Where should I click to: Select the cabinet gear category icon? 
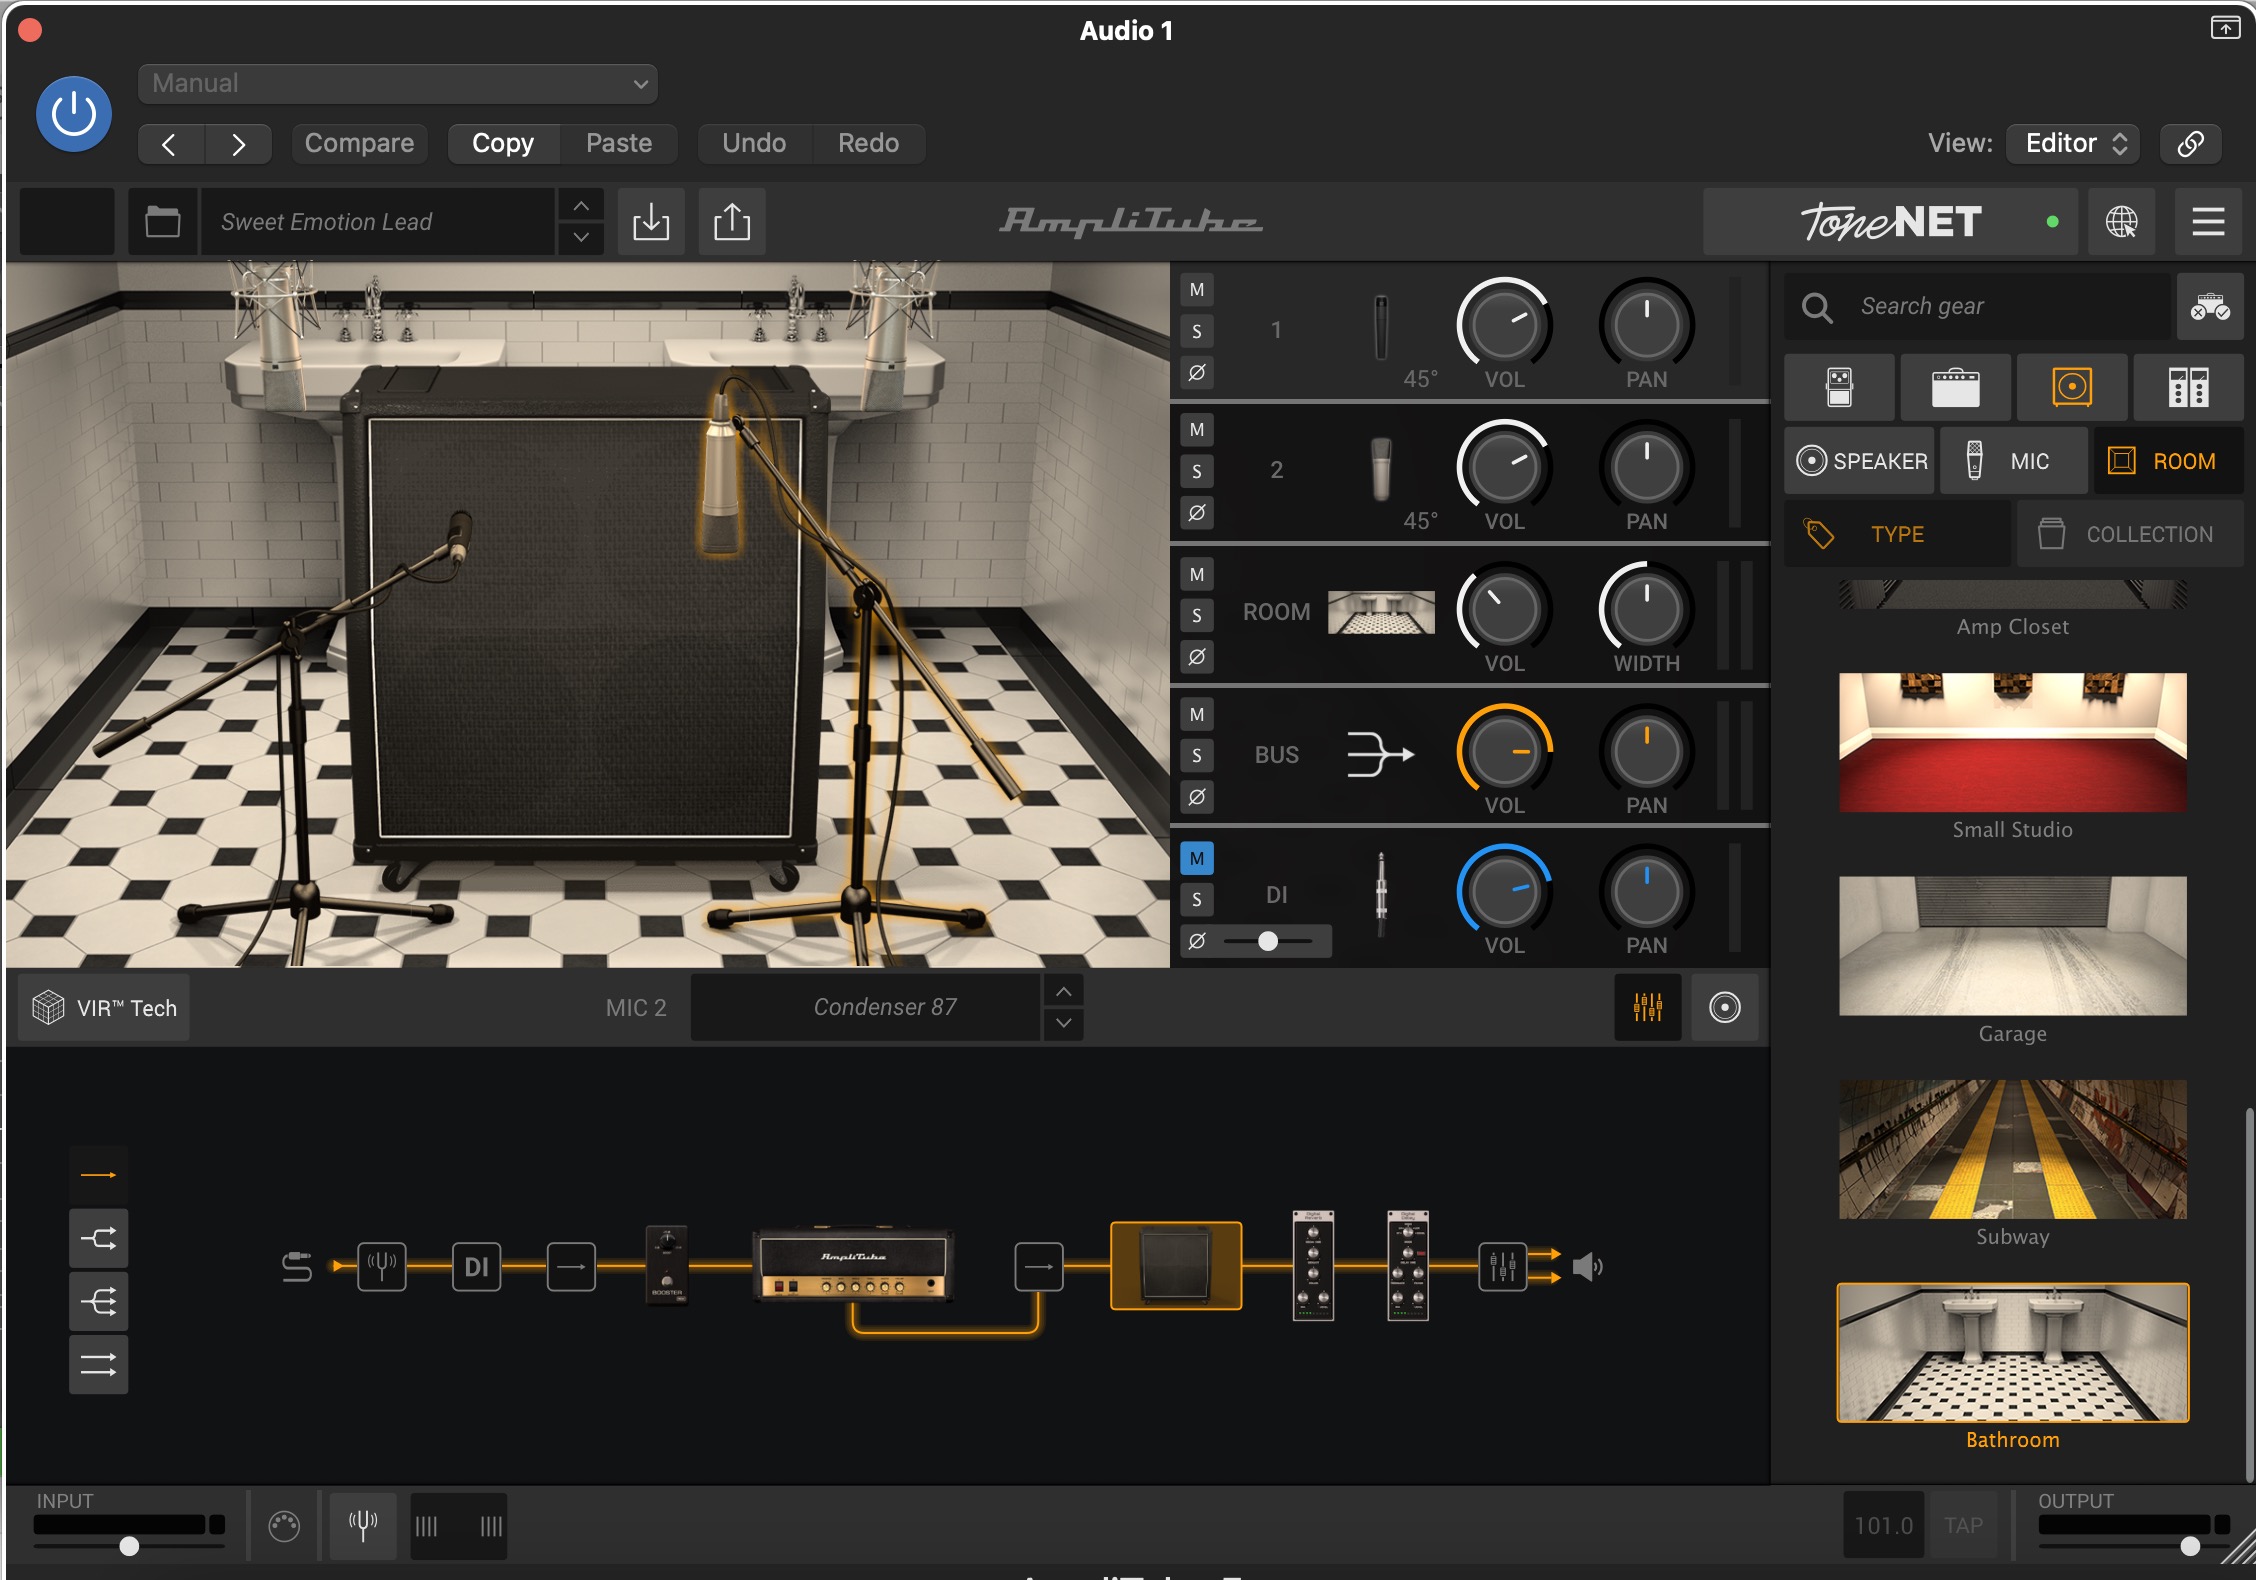point(2072,387)
